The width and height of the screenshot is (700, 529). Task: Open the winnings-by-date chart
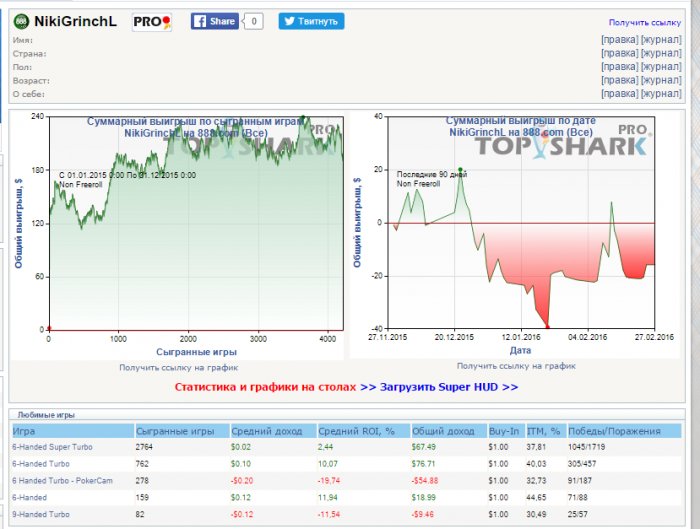click(515, 234)
